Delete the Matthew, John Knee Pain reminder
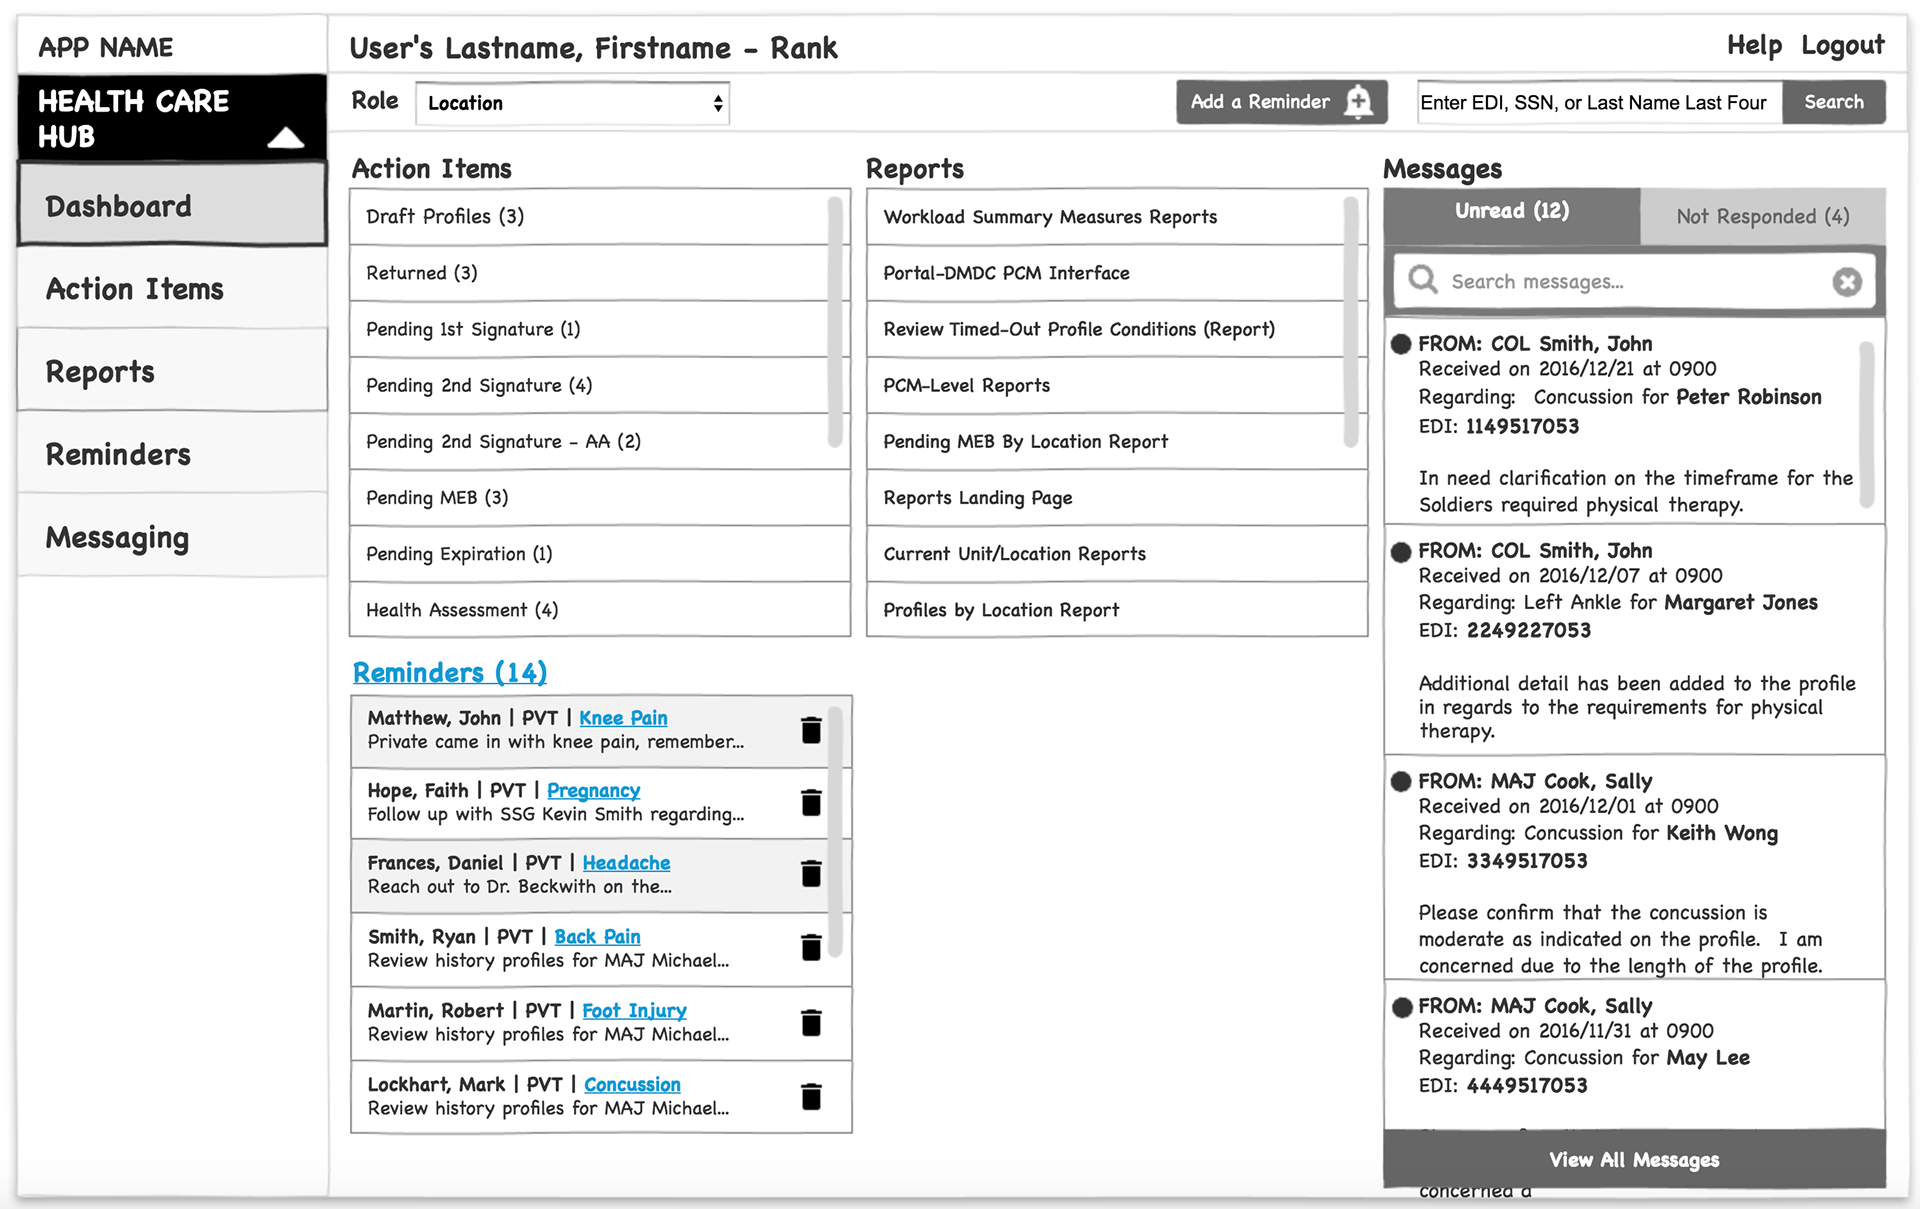The width and height of the screenshot is (1920, 1209). click(x=811, y=731)
